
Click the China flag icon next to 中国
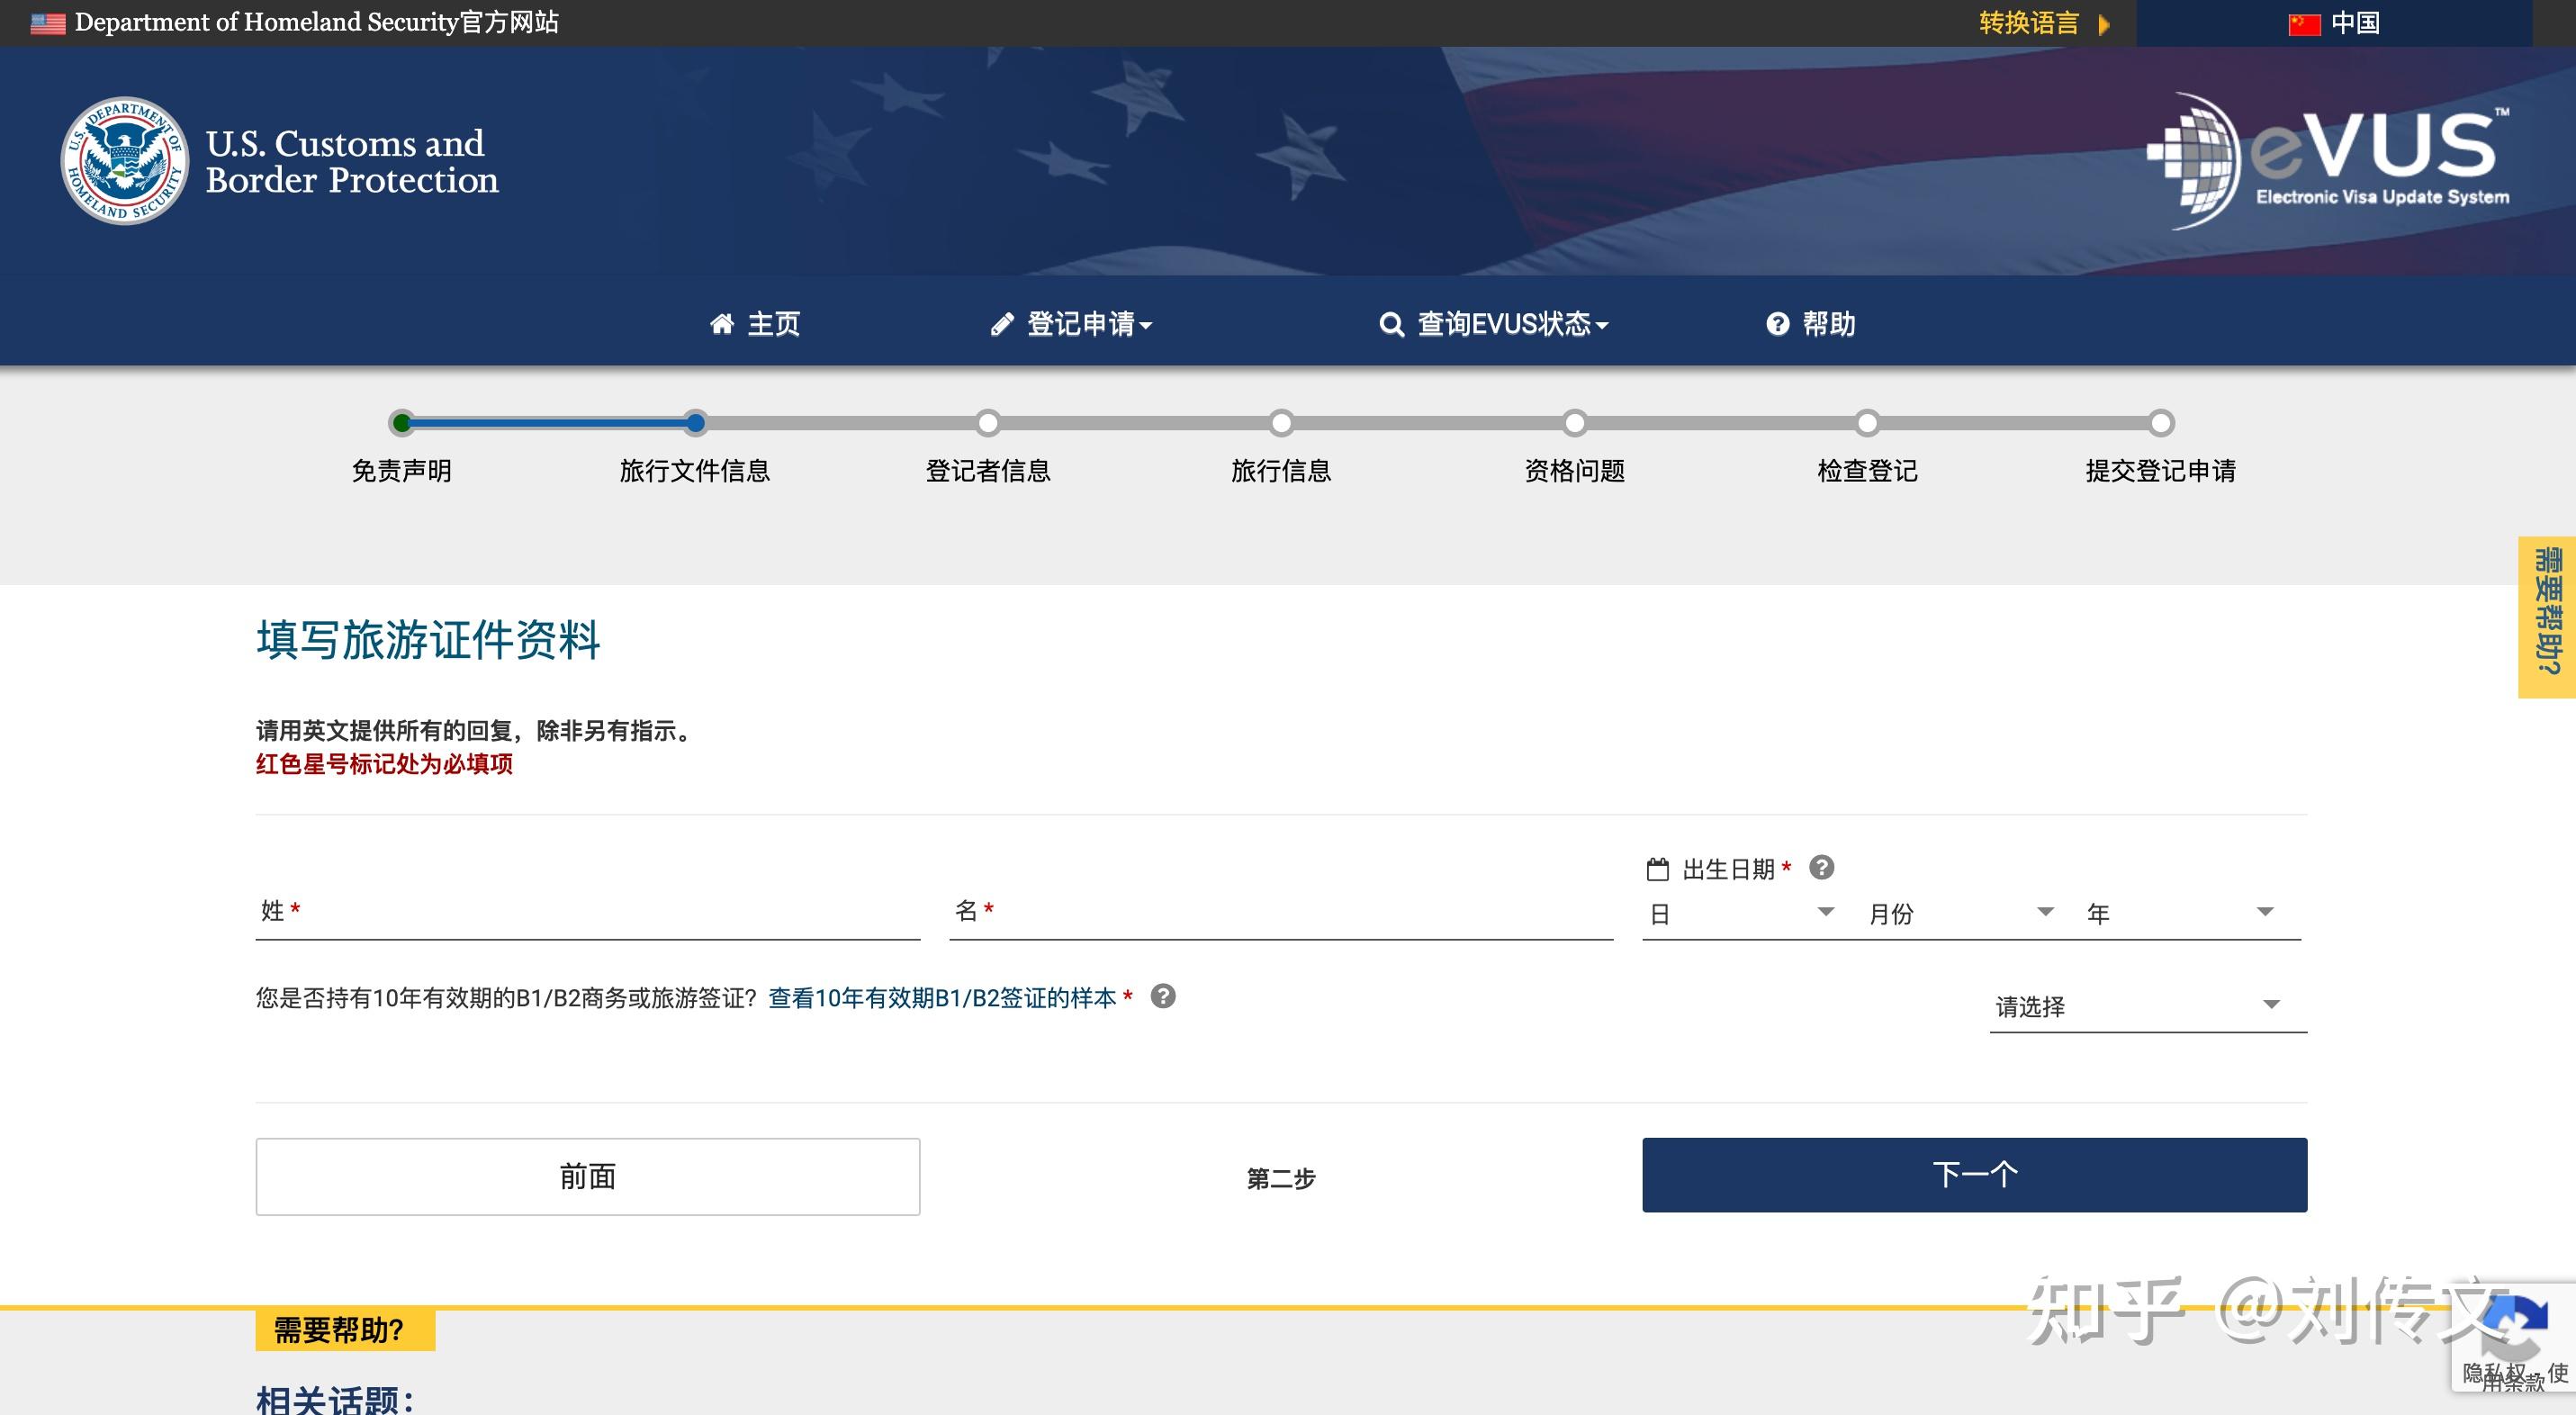(2305, 23)
